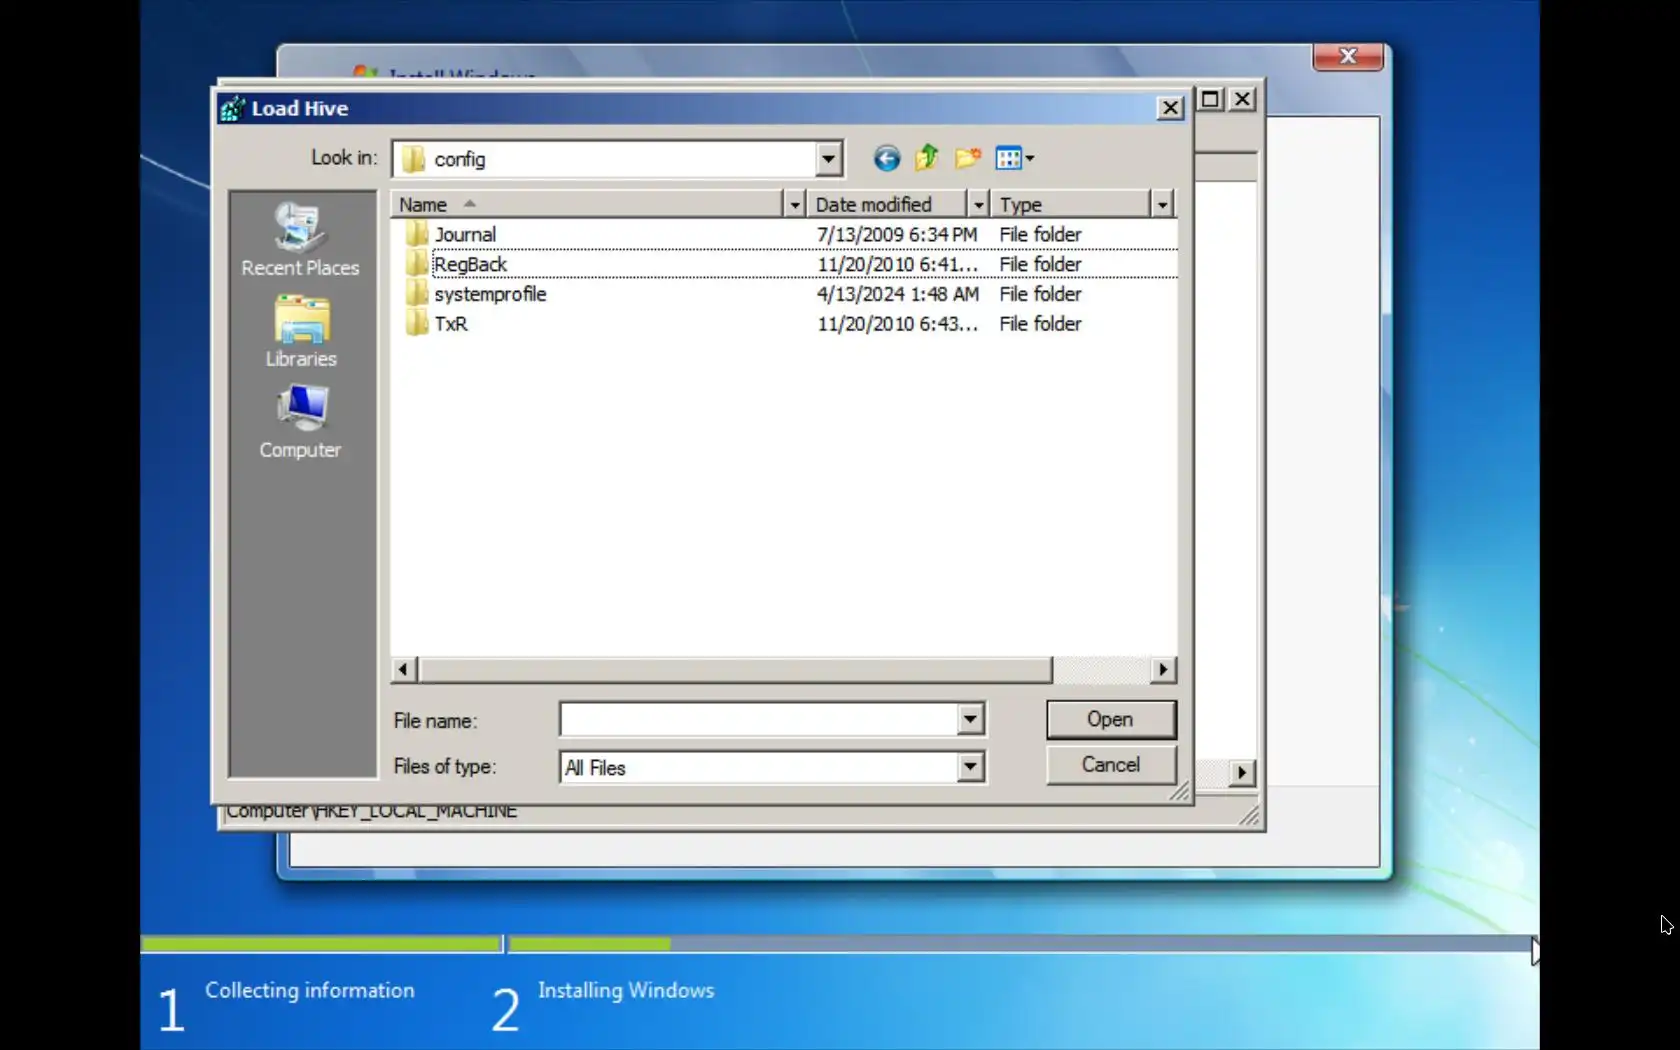Click the Load Hive title bar icon
Viewport: 1680px width, 1050px height.
[x=233, y=108]
